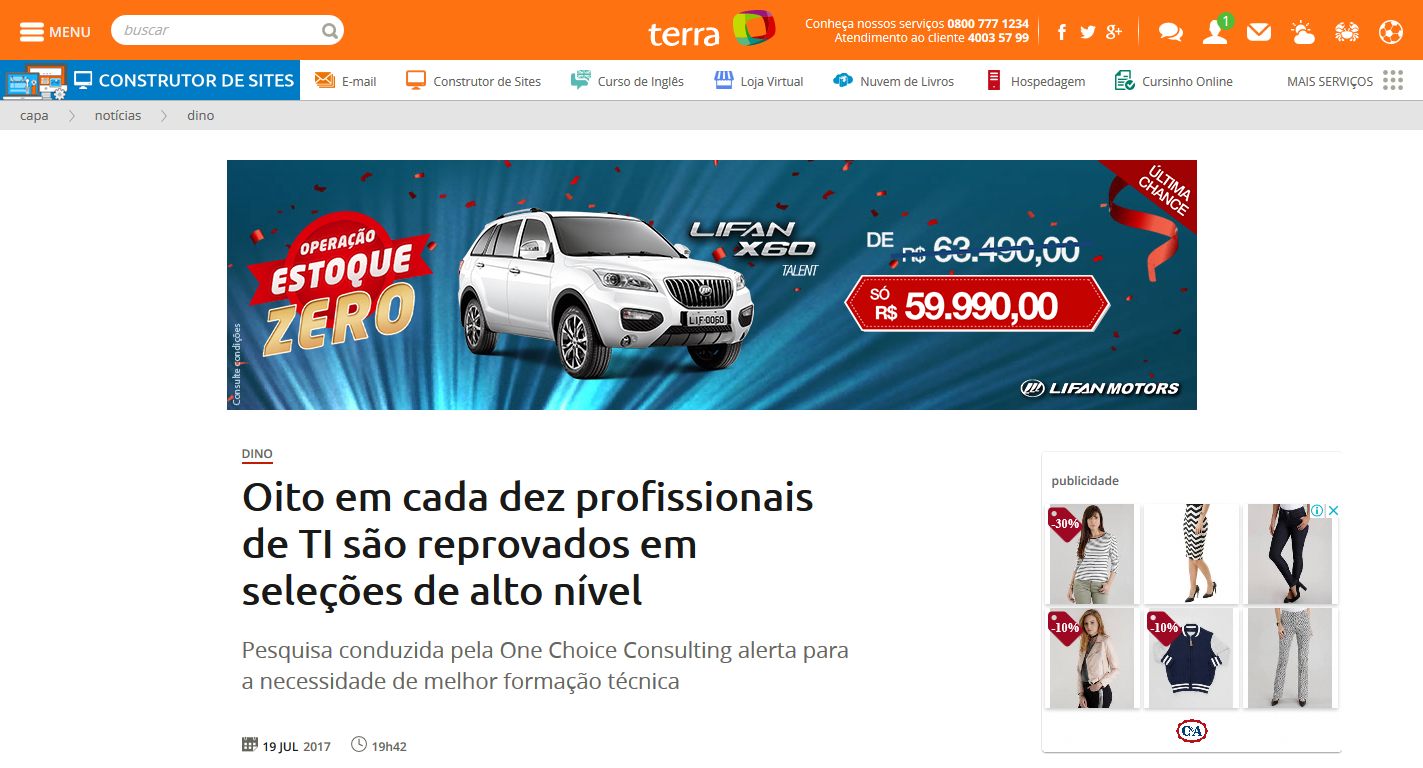Viewport: 1423px width, 768px height.
Task: Go to capa breadcrumb
Action: [34, 115]
